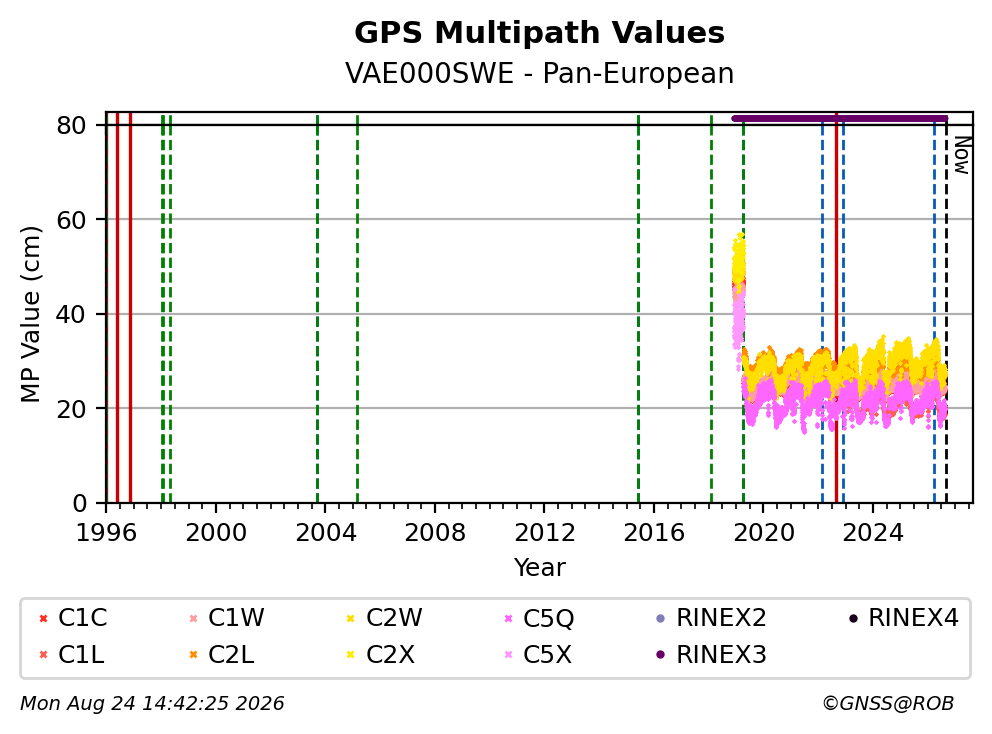The width and height of the screenshot is (992, 734).
Task: Click the C5Q legend label text
Action: [x=549, y=618]
